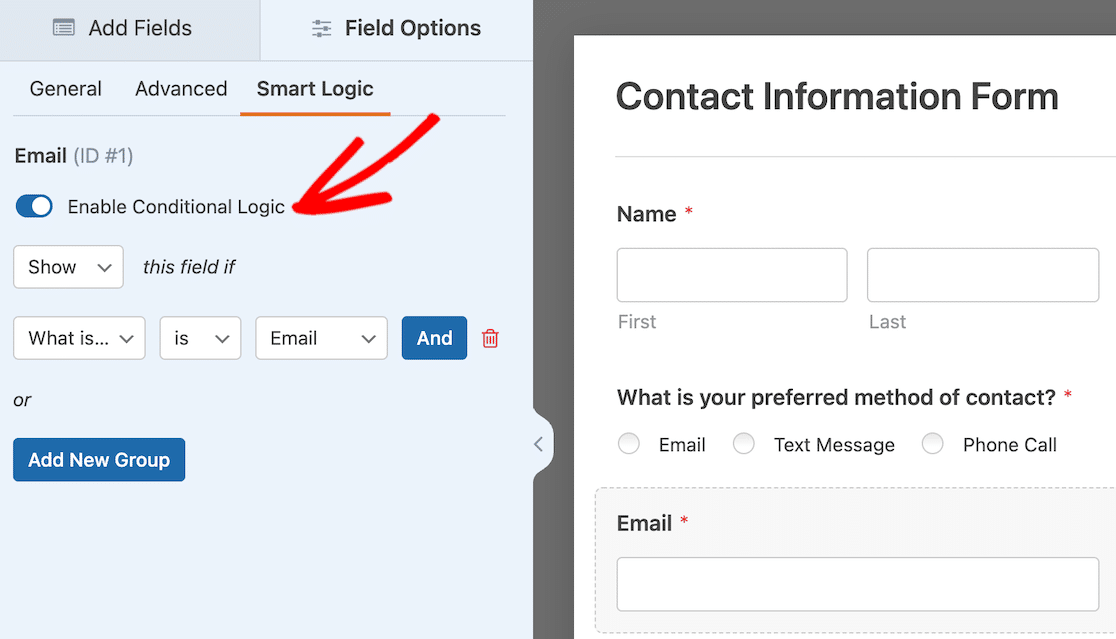The image size is (1116, 639).
Task: Select the Email radio option
Action: (x=629, y=444)
